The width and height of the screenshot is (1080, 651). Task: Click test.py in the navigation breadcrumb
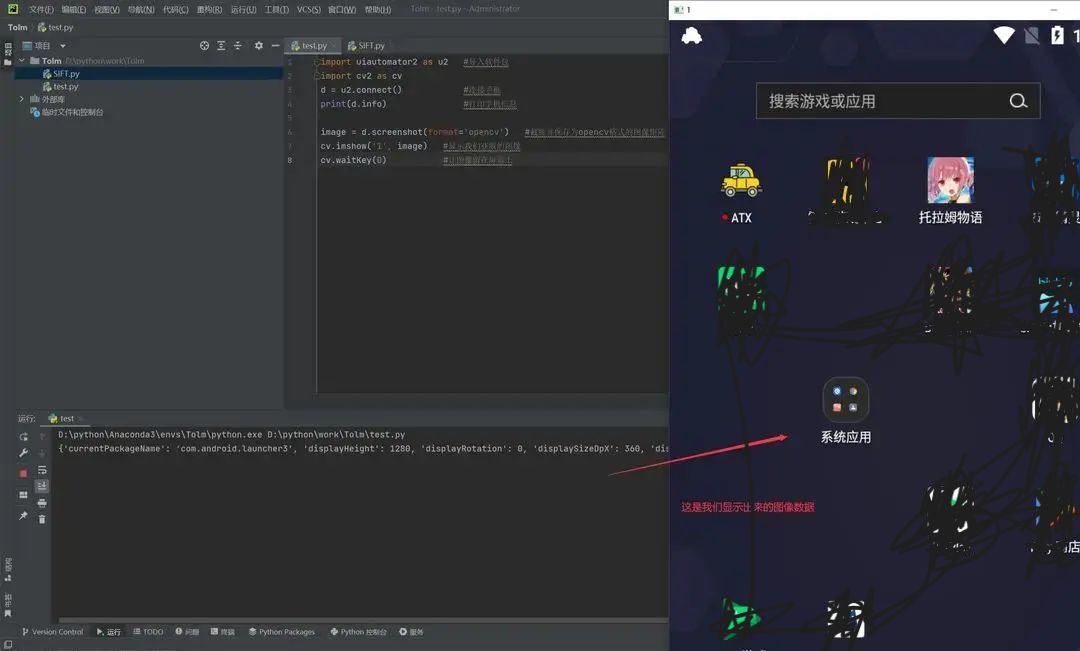click(55, 28)
